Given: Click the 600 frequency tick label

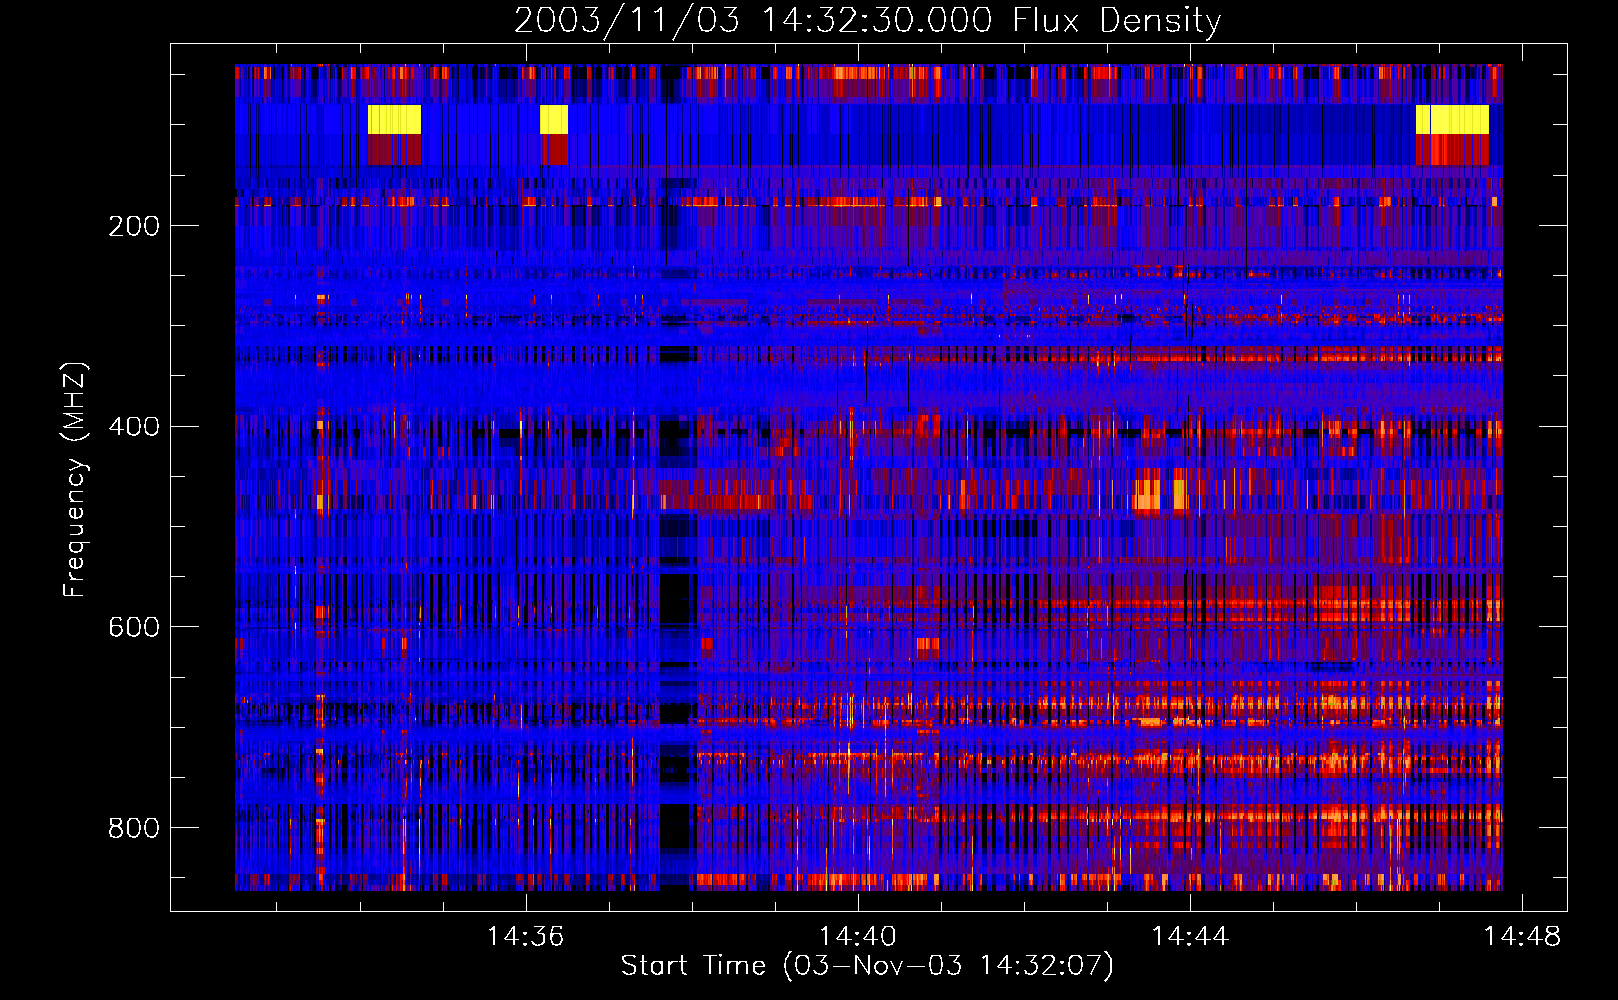Looking at the screenshot, I should pos(133,627).
